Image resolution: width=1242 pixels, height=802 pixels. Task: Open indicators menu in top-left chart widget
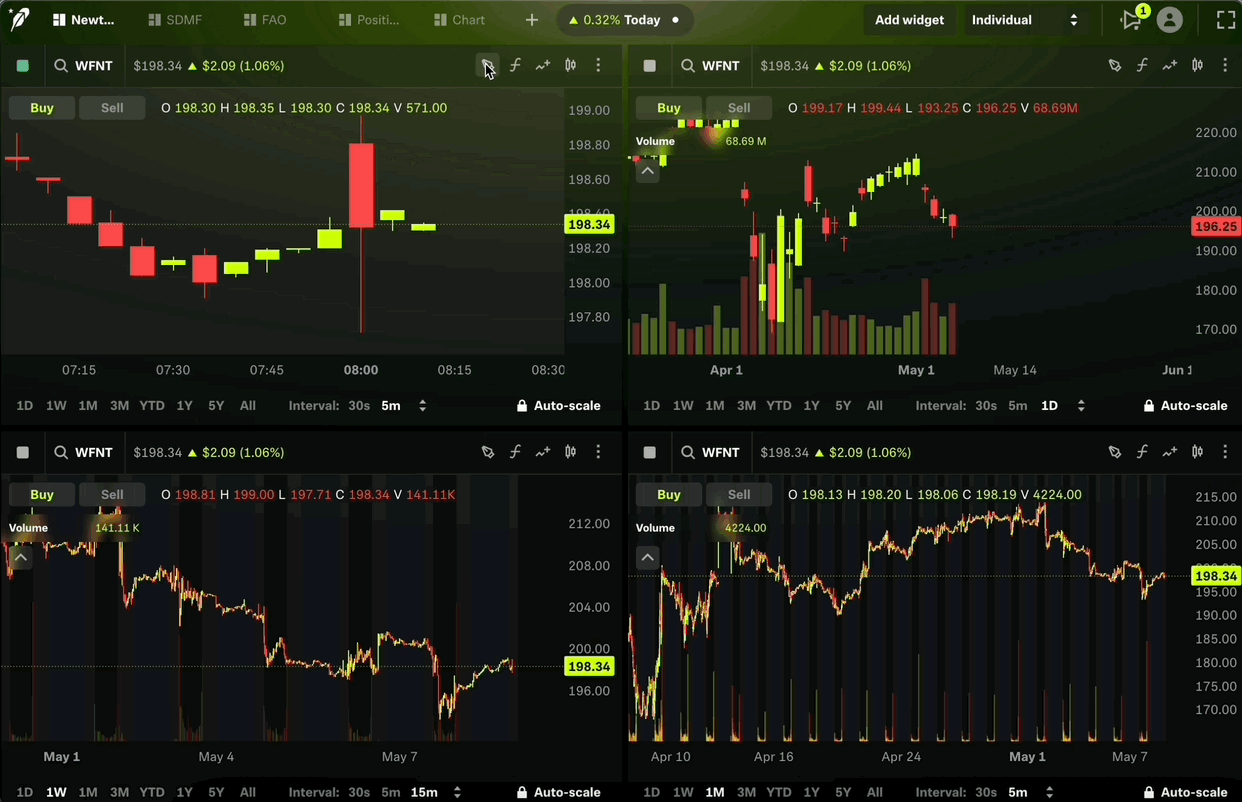point(515,66)
